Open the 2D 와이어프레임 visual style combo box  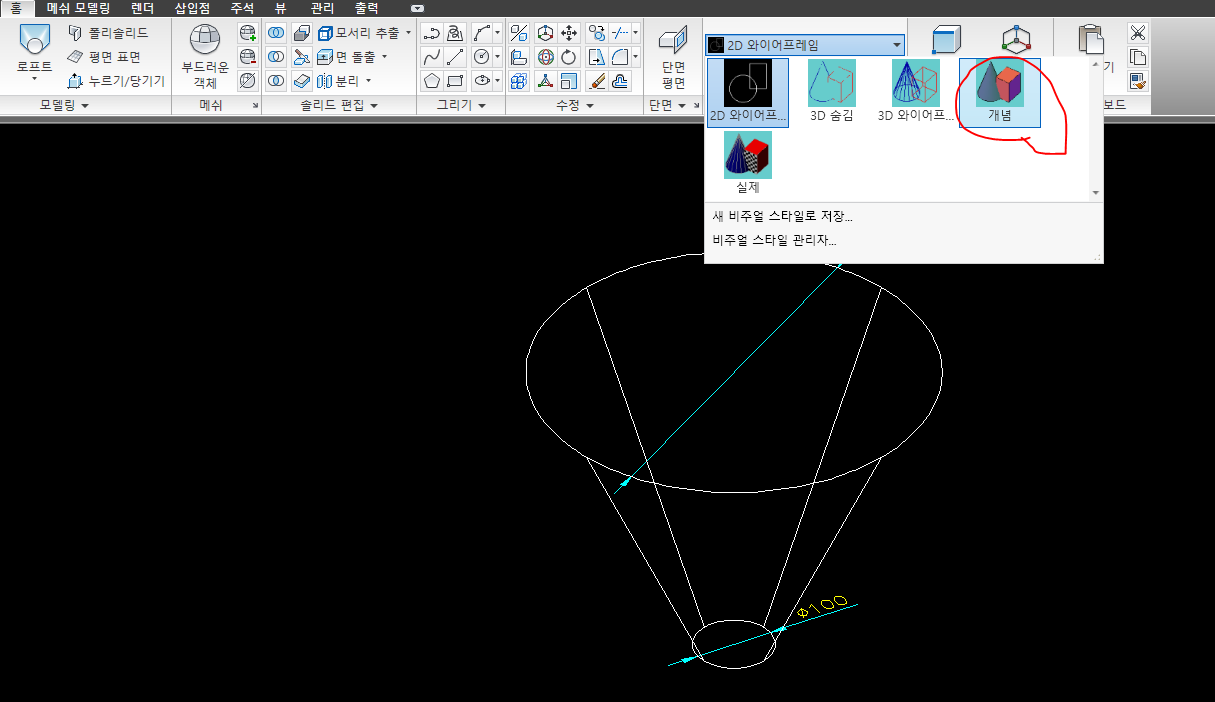point(805,44)
